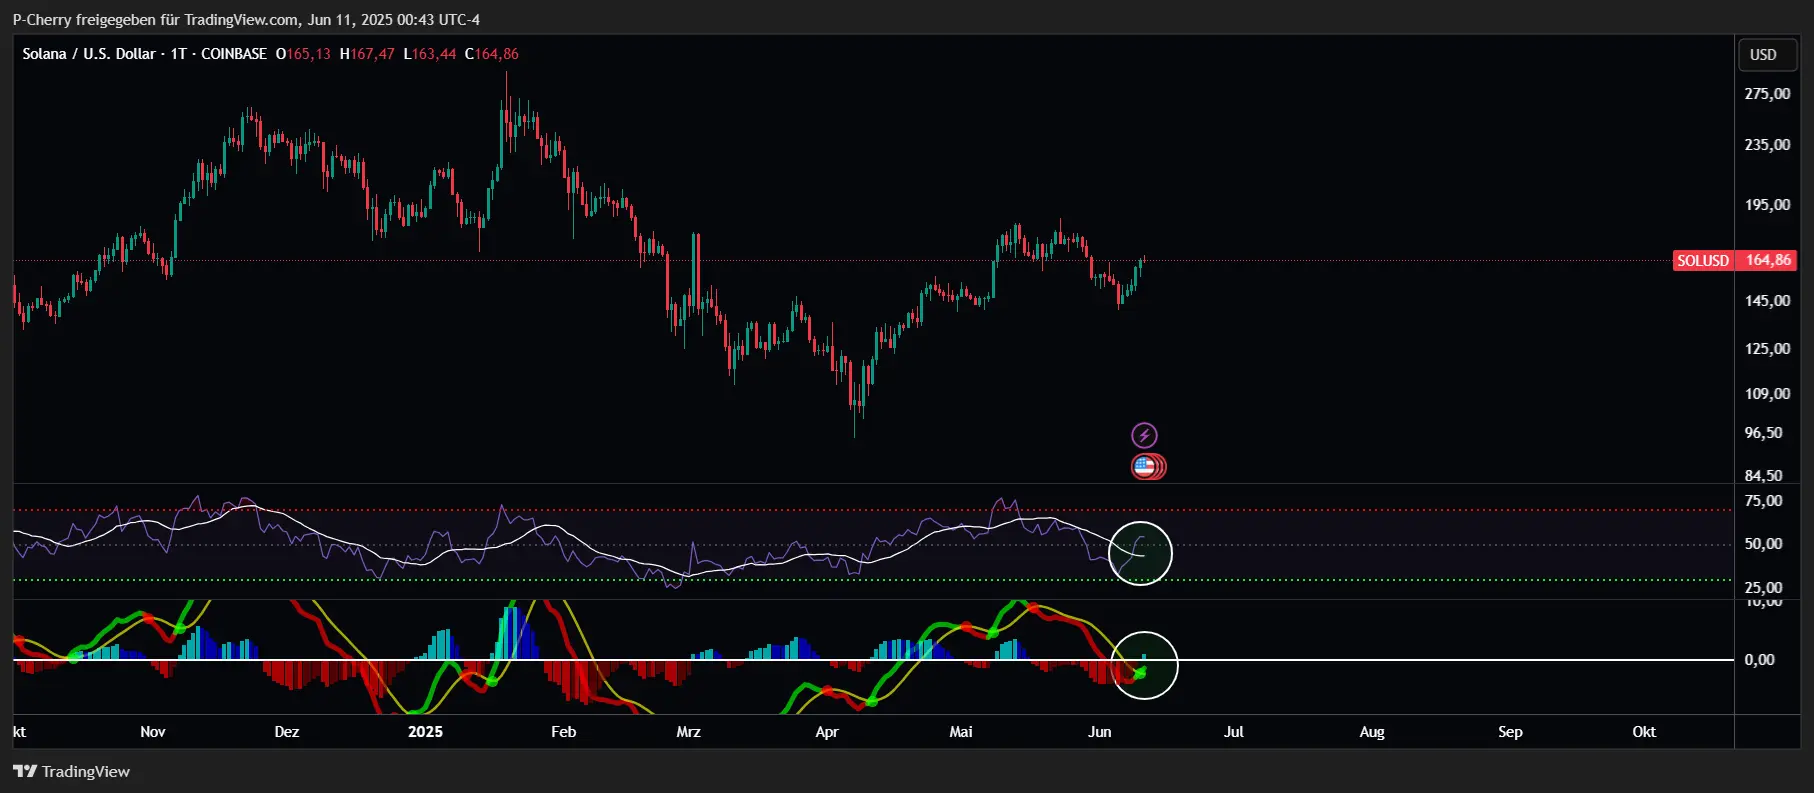Viewport: 1814px width, 793px height.
Task: Click the Nov label on time axis
Action: click(x=153, y=732)
